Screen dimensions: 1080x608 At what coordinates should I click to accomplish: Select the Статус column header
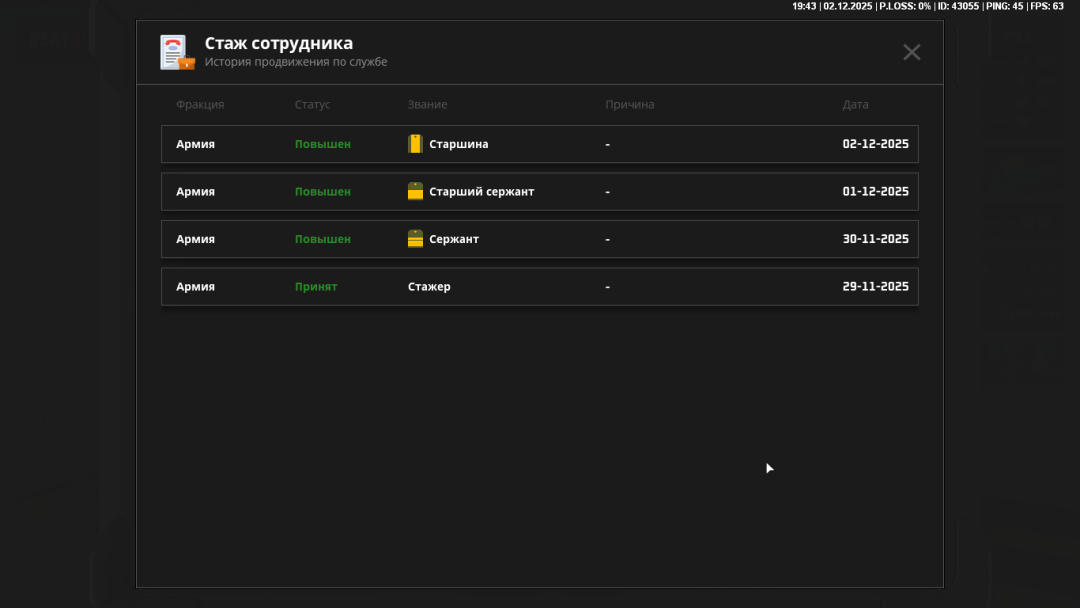312,105
